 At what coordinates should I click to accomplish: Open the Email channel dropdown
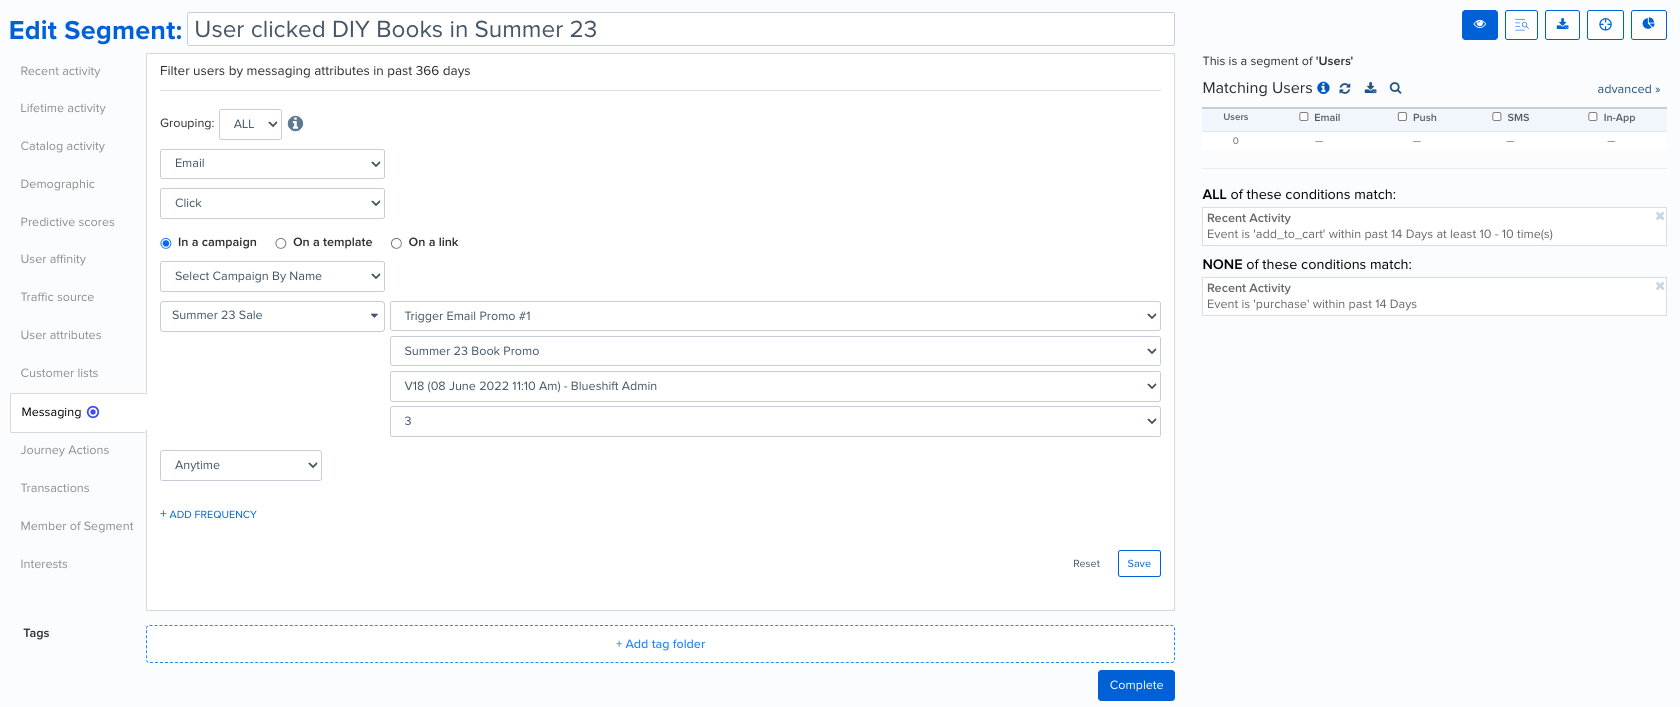[272, 163]
